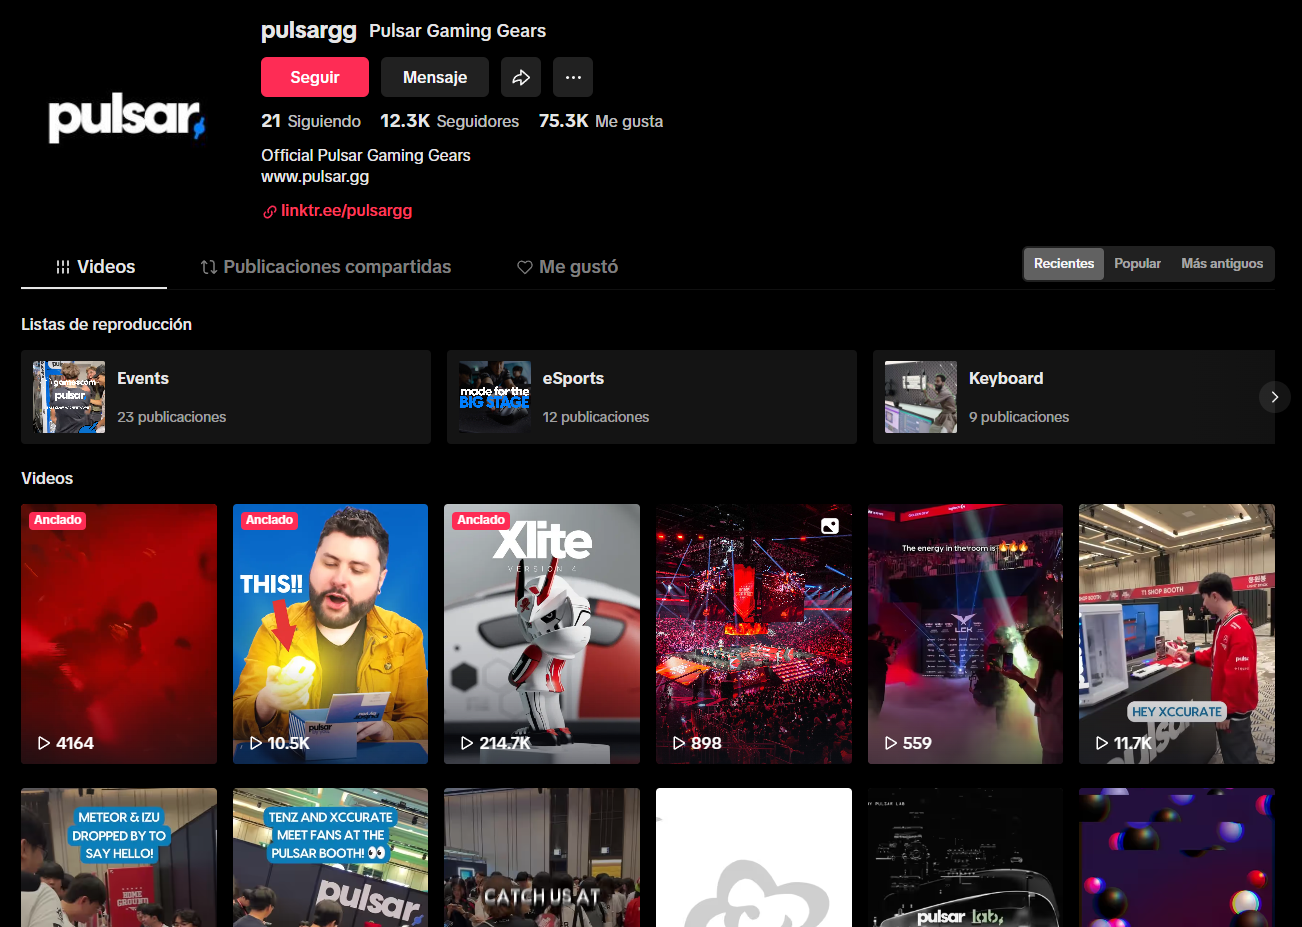Open the Events playlist
This screenshot has height=927, width=1302.
point(226,397)
